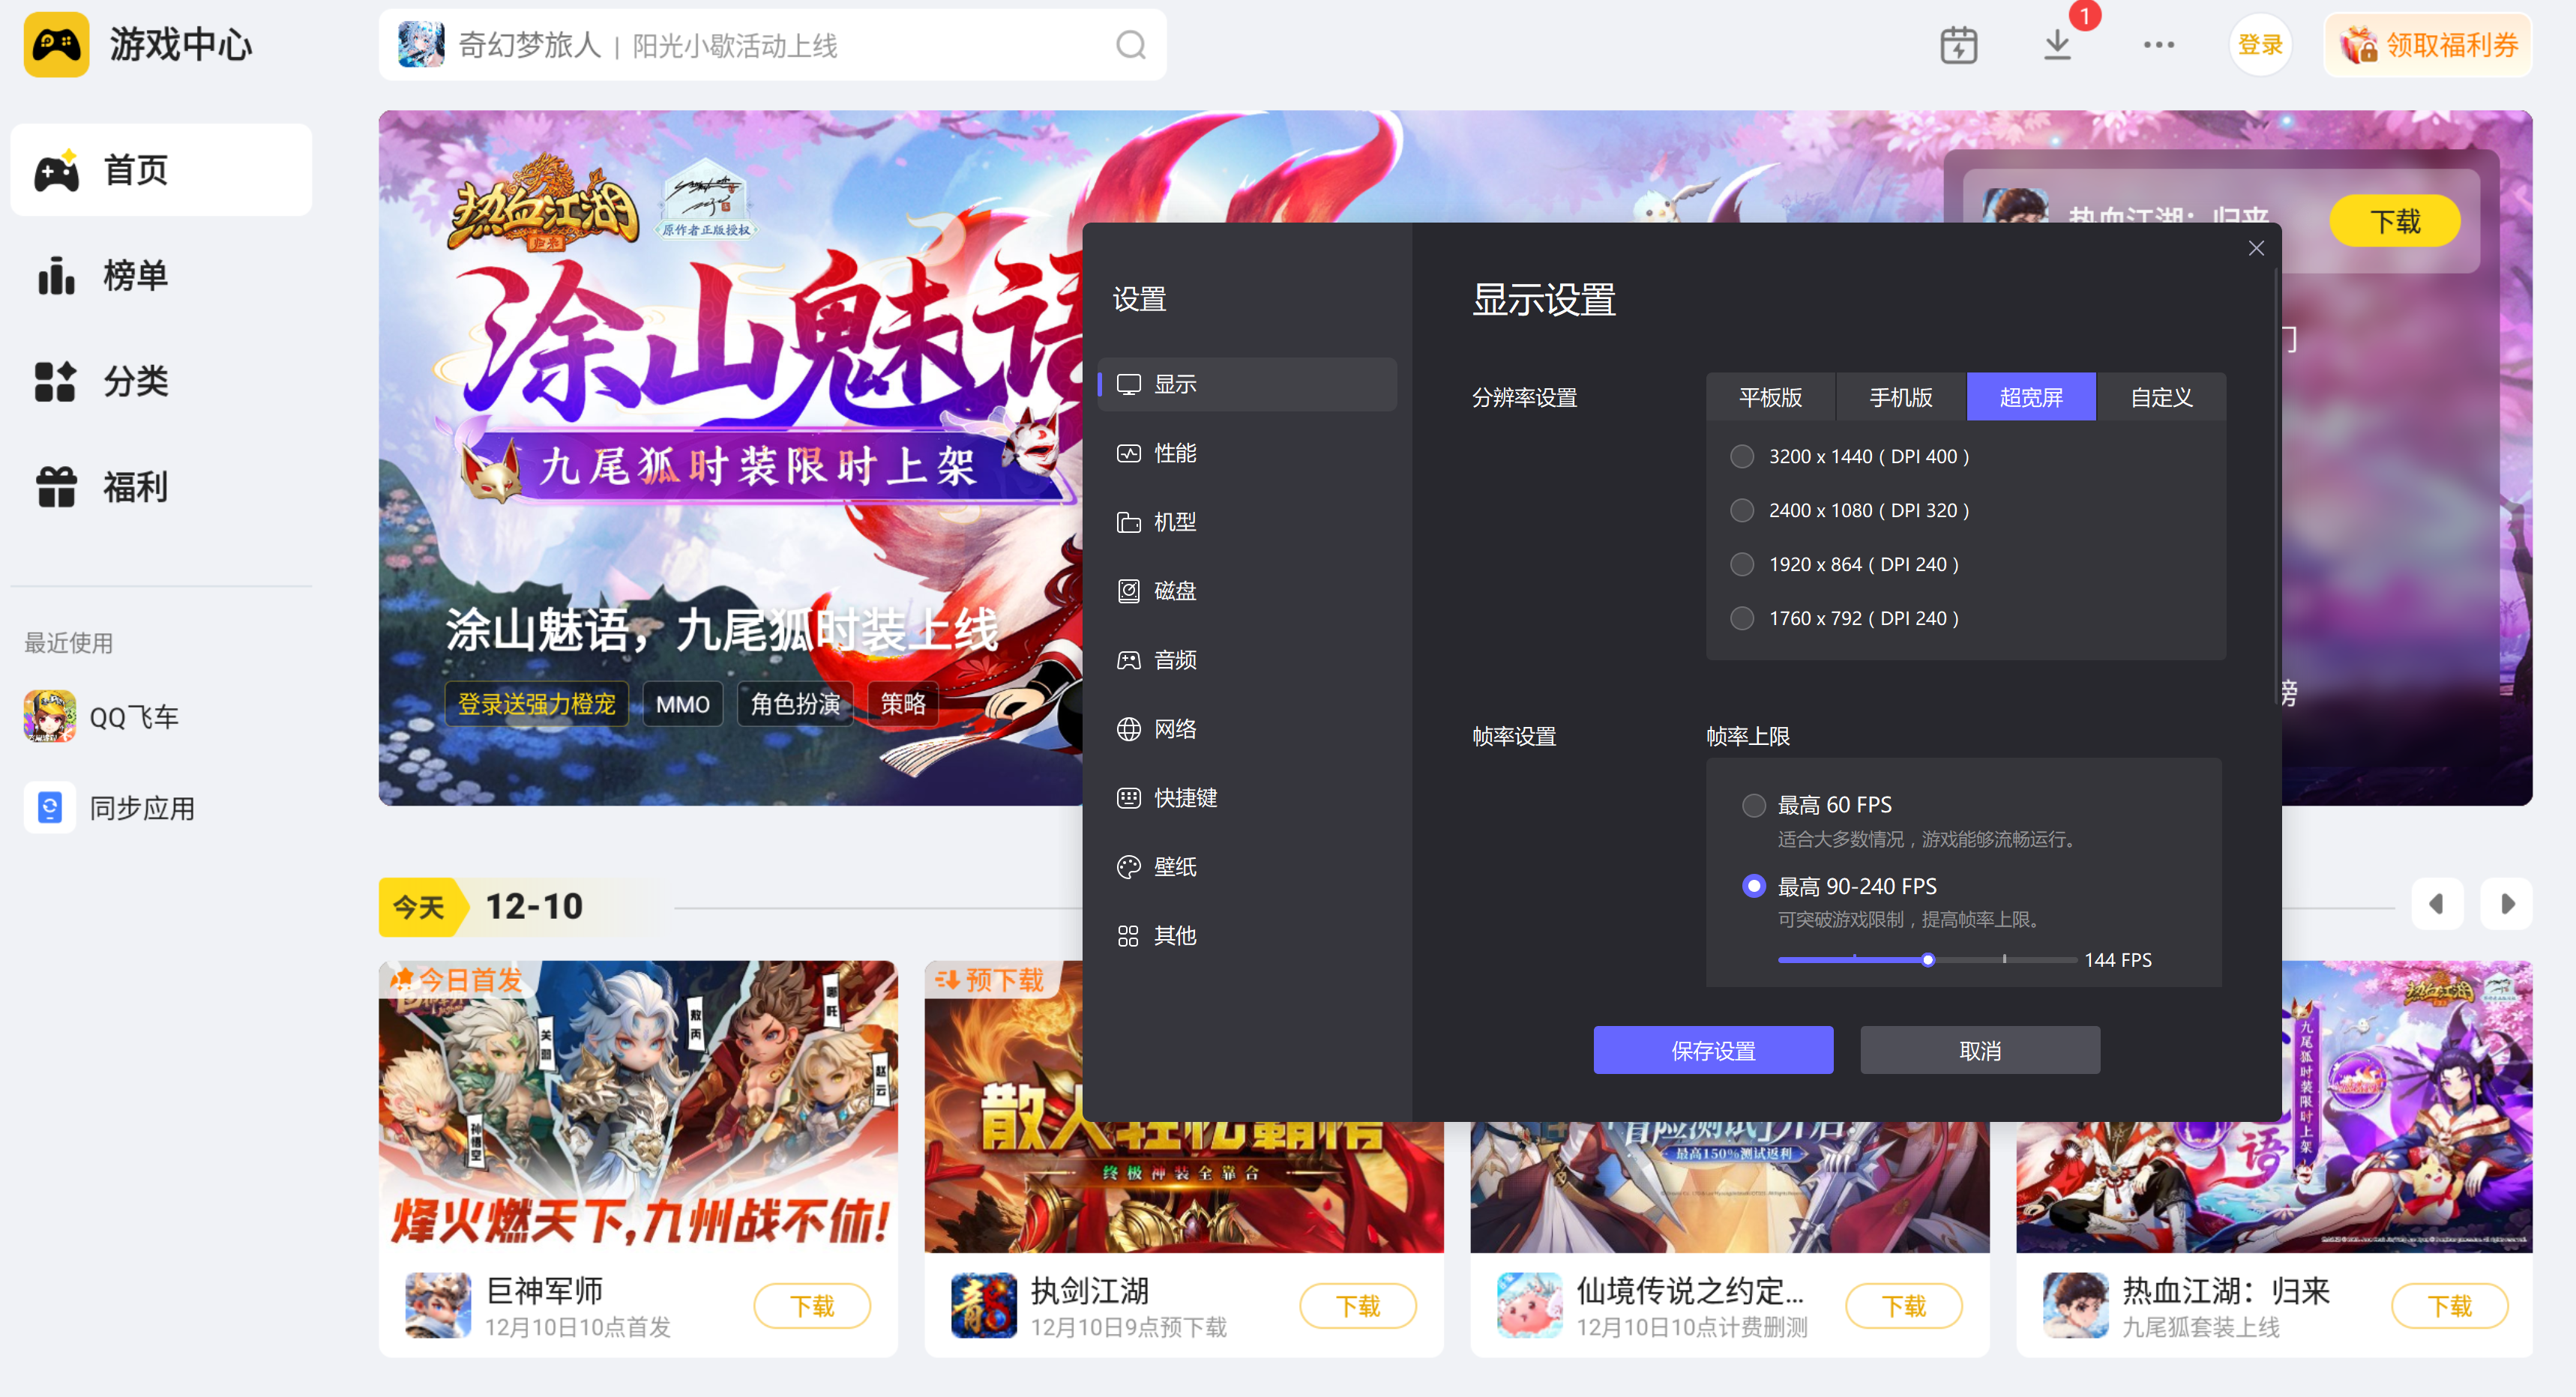Select 榜单 in the left sidebar
2576x1397 pixels.
click(x=135, y=276)
